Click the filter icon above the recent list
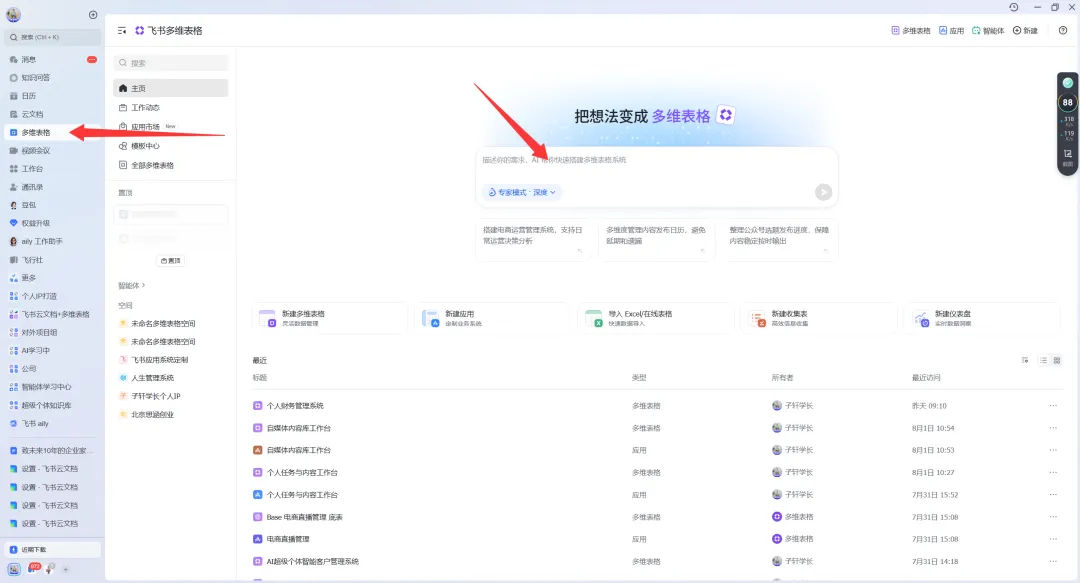 [1025, 360]
